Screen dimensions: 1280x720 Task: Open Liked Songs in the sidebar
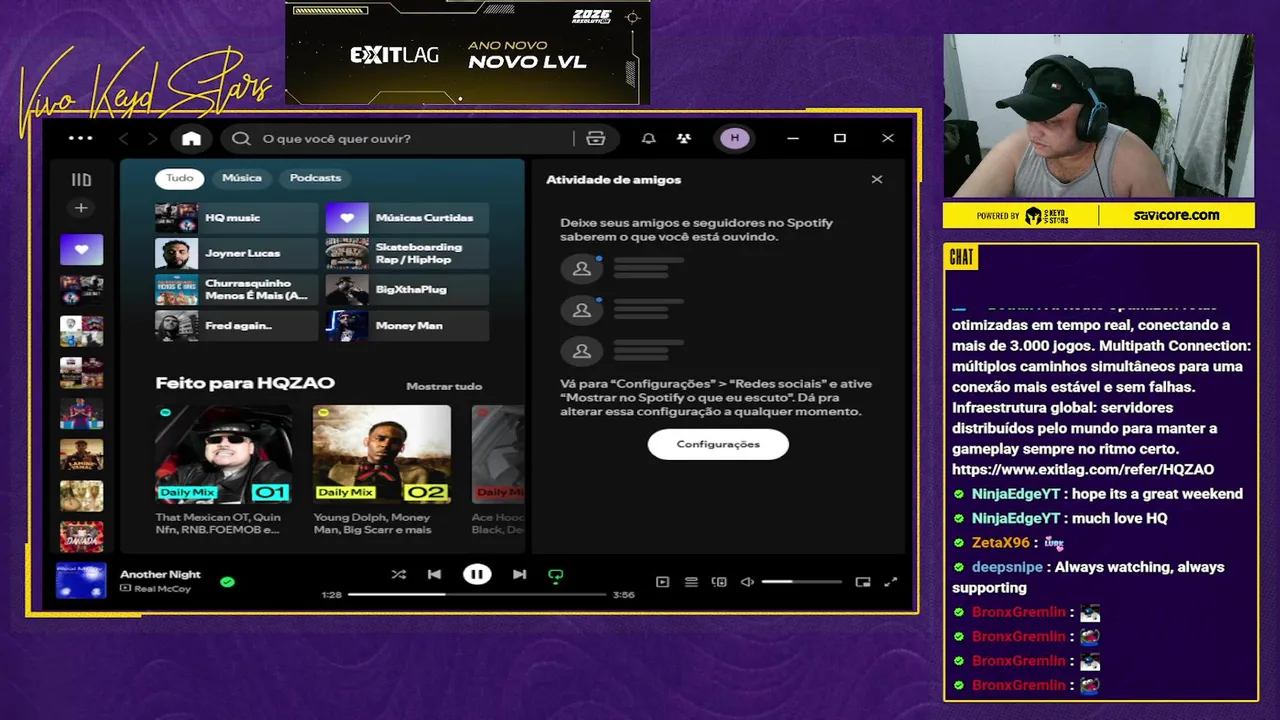coord(81,249)
